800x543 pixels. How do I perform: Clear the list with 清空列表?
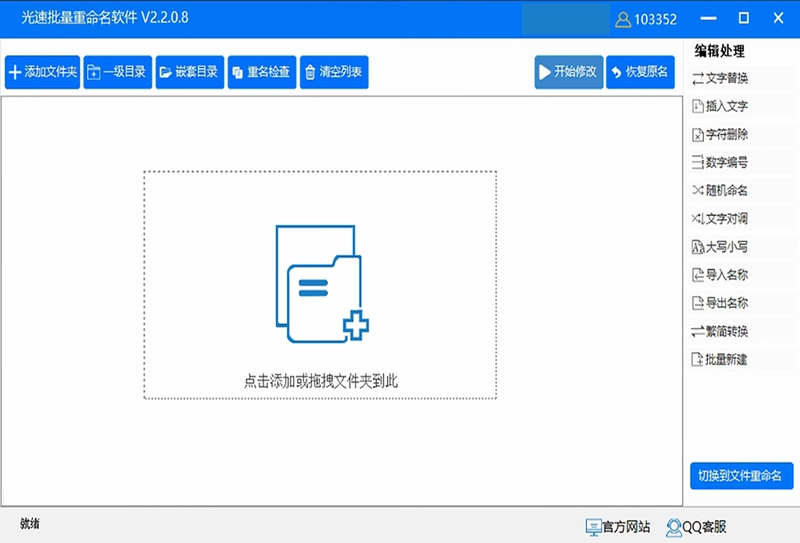334,72
